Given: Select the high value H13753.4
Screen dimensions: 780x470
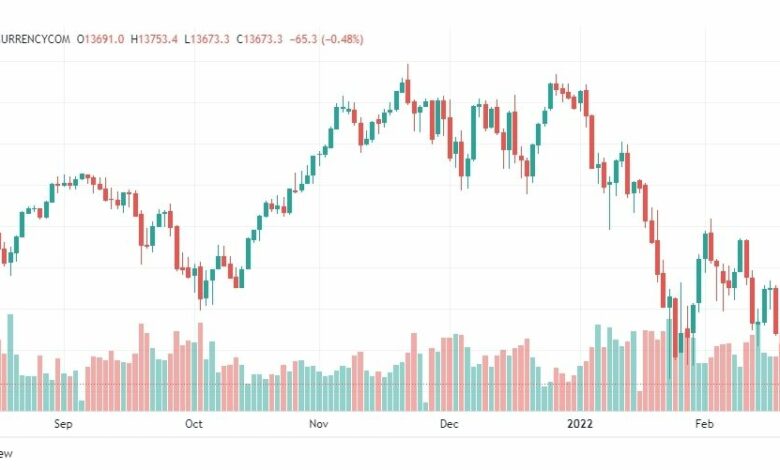Looking at the screenshot, I should tap(154, 39).
